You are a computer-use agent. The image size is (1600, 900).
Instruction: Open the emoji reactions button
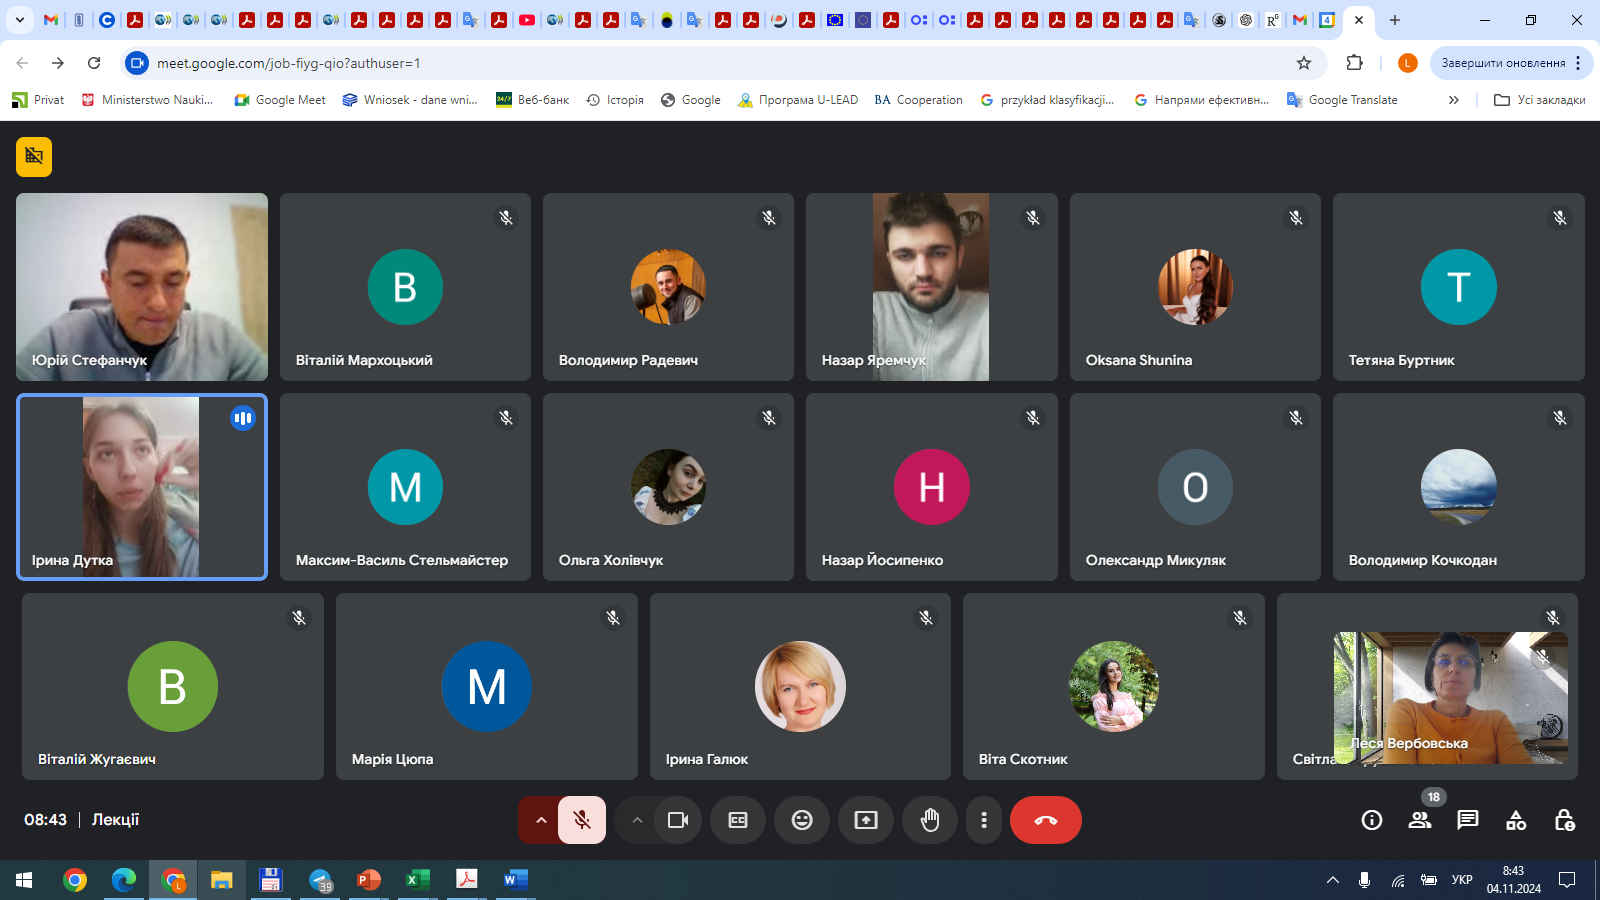click(802, 820)
